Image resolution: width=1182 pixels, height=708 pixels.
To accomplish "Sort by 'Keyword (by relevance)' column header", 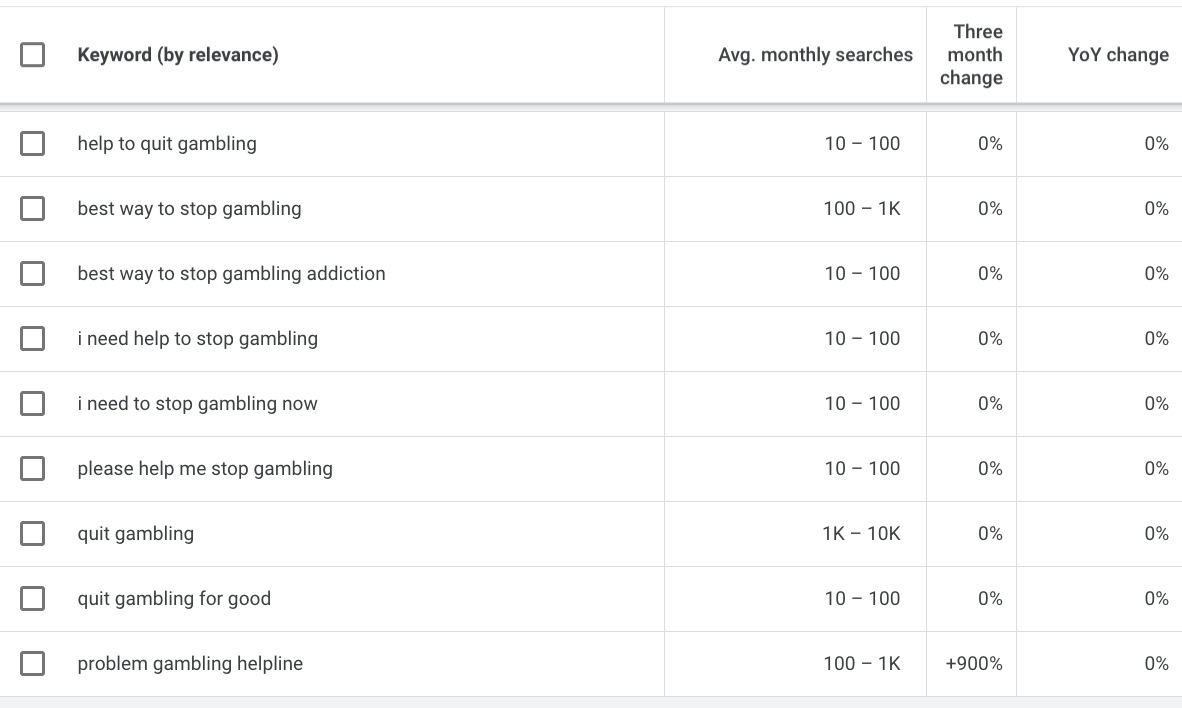I will 178,55.
